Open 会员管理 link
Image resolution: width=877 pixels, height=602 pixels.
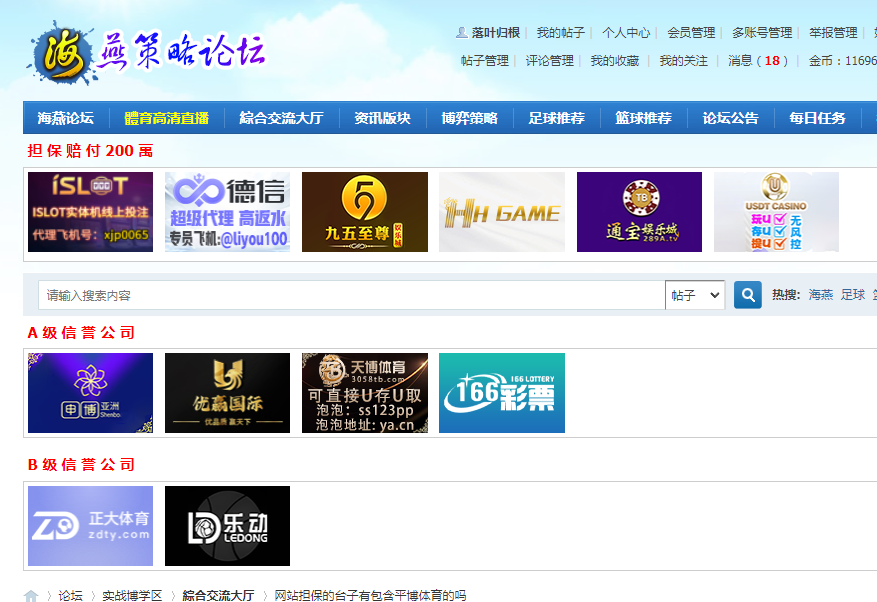coord(691,32)
